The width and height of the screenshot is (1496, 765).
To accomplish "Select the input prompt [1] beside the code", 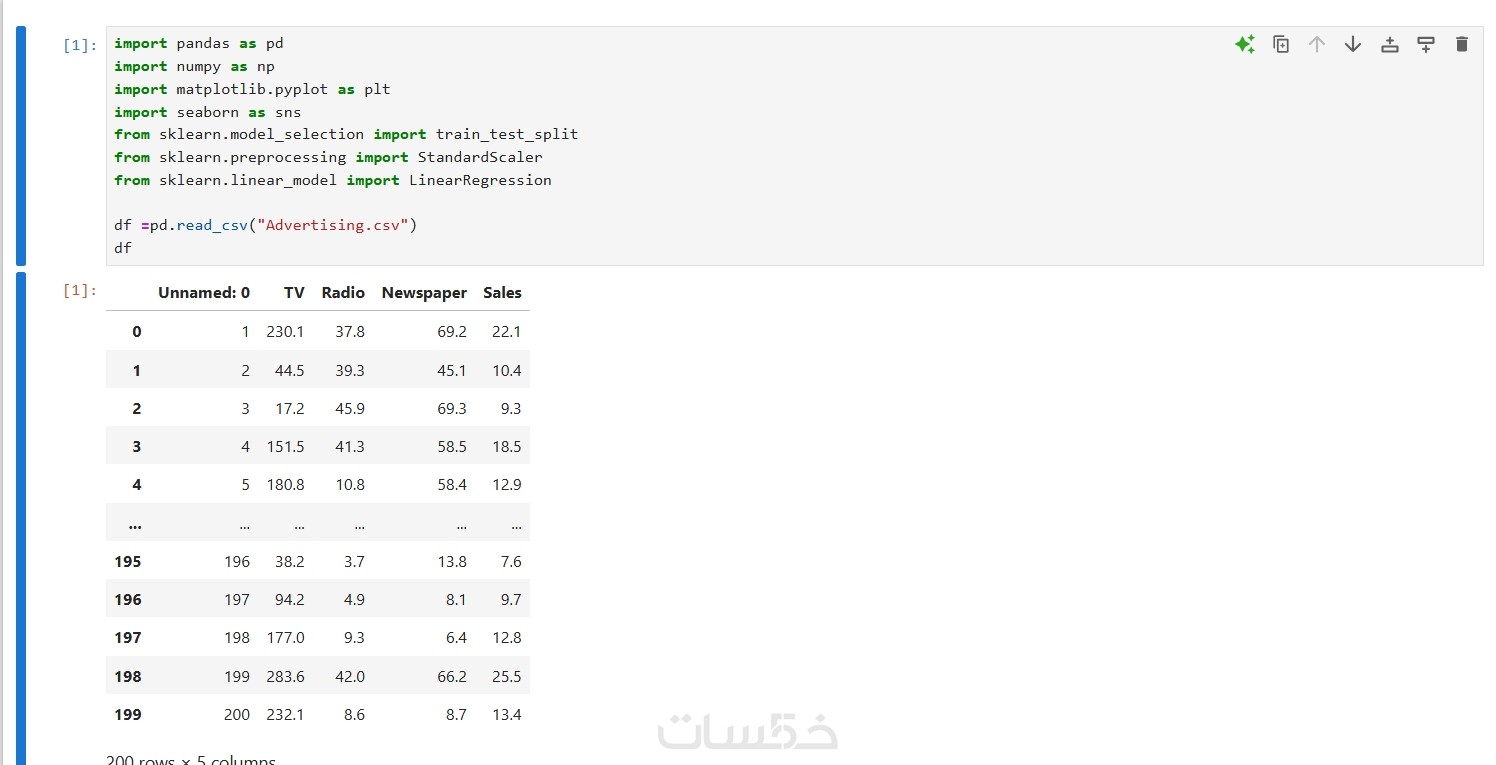I will click(x=80, y=45).
